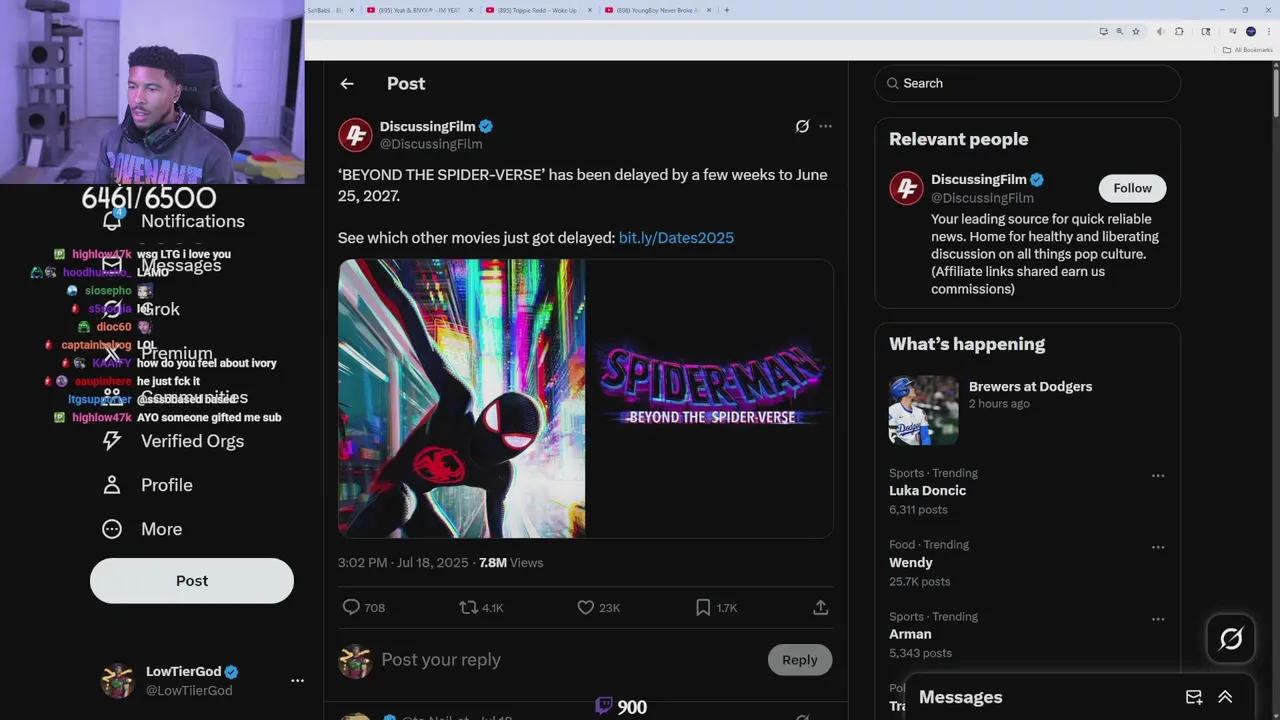
Task: Go back with the arrow beside Post
Action: pos(347,84)
